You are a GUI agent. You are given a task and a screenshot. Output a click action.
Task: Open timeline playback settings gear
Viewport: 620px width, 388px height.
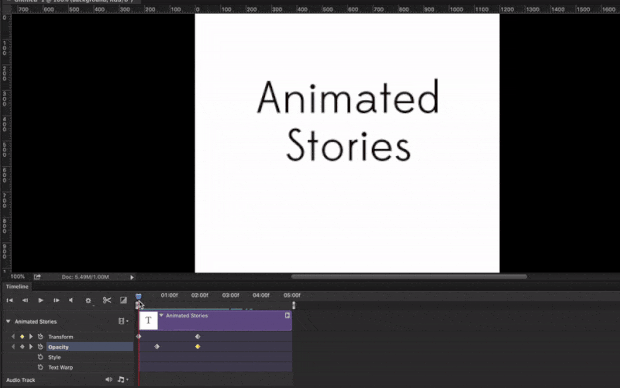88,301
